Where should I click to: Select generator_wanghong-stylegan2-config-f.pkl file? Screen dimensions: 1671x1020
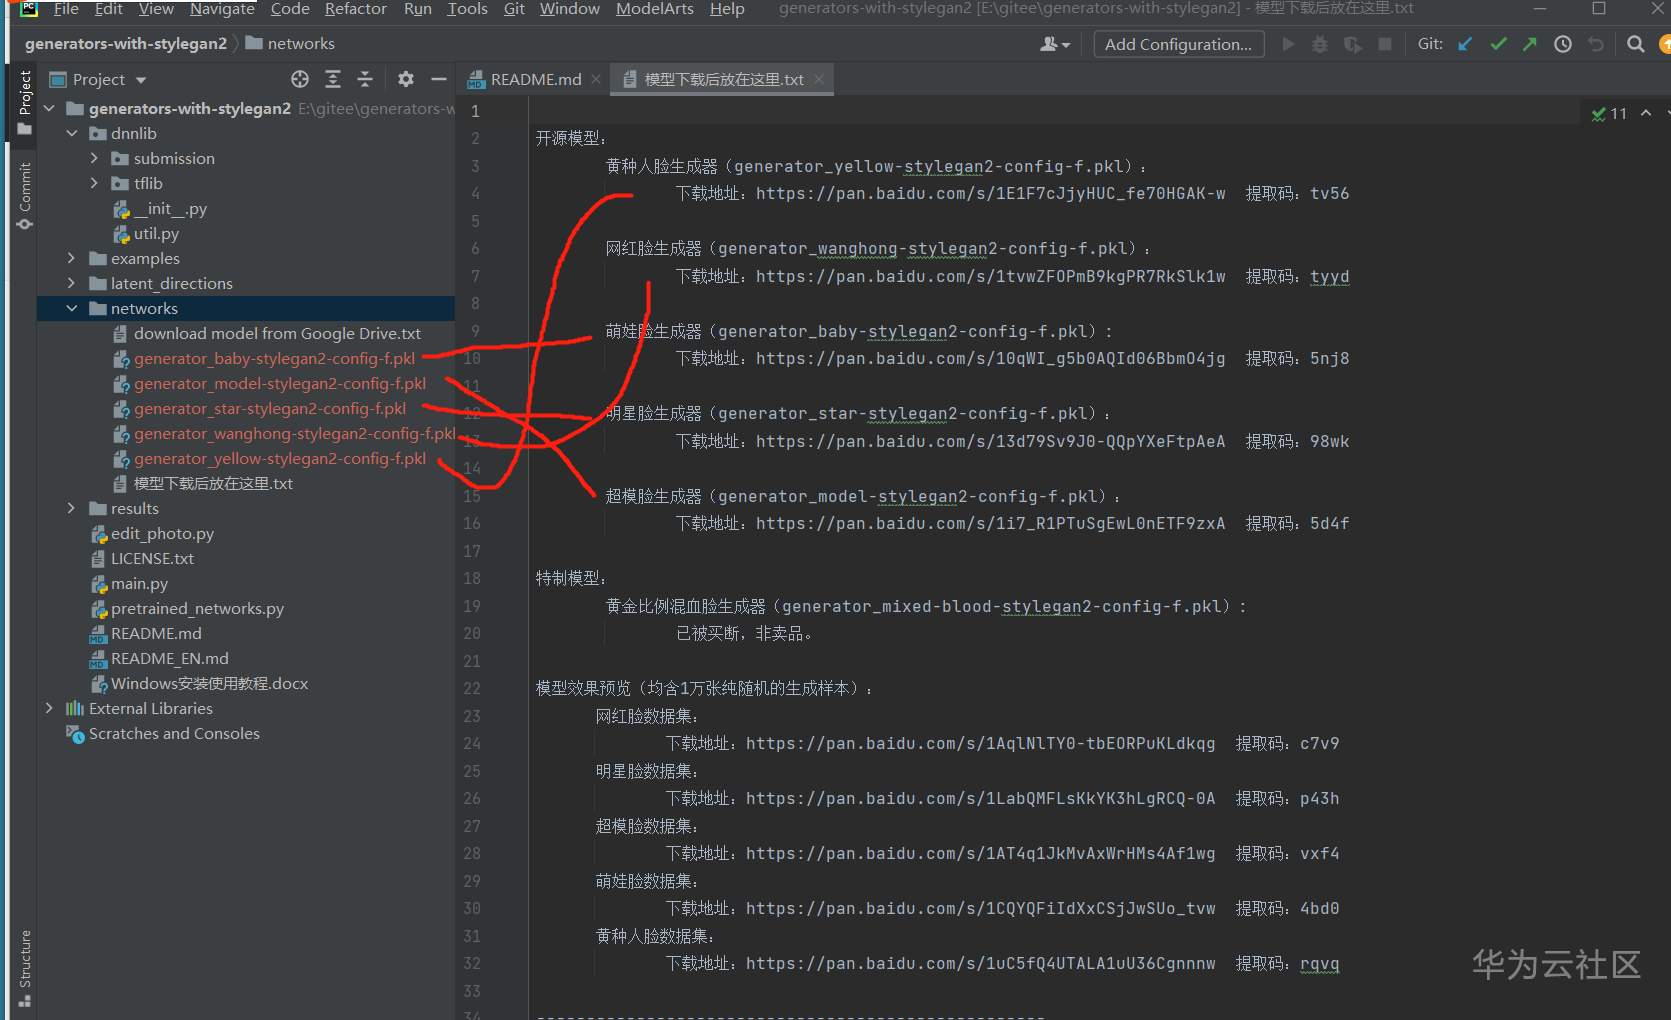pos(284,433)
